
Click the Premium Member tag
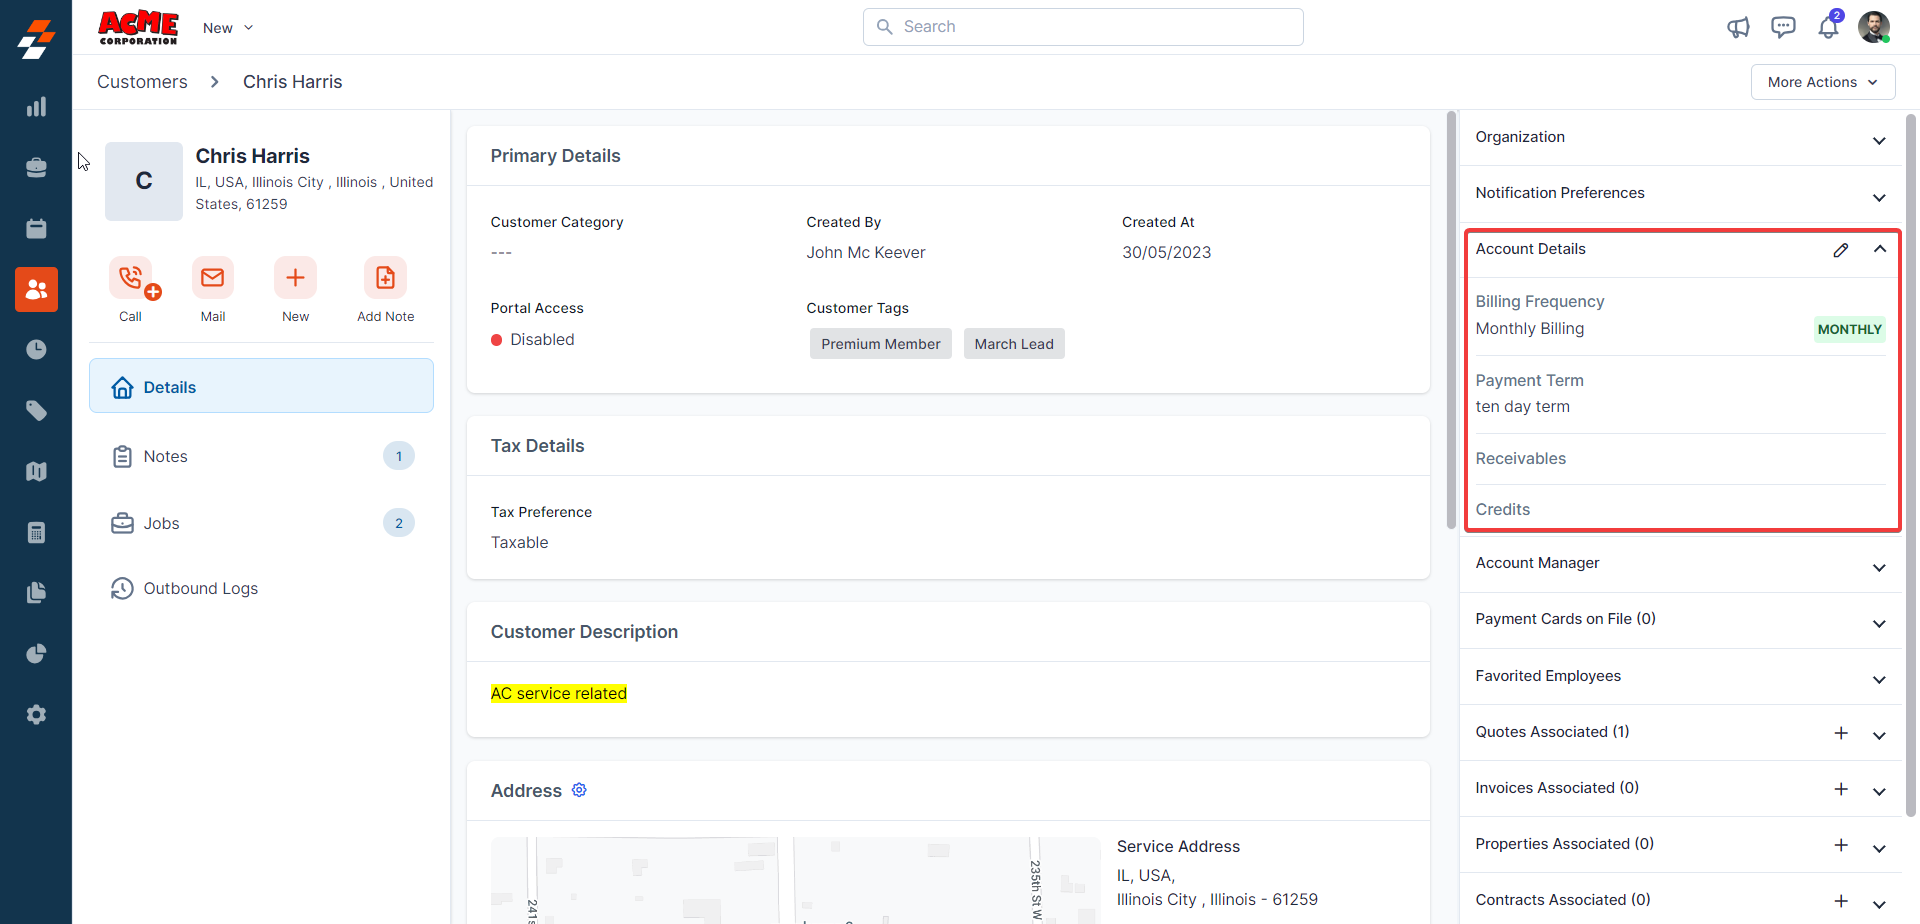pyautogui.click(x=880, y=344)
